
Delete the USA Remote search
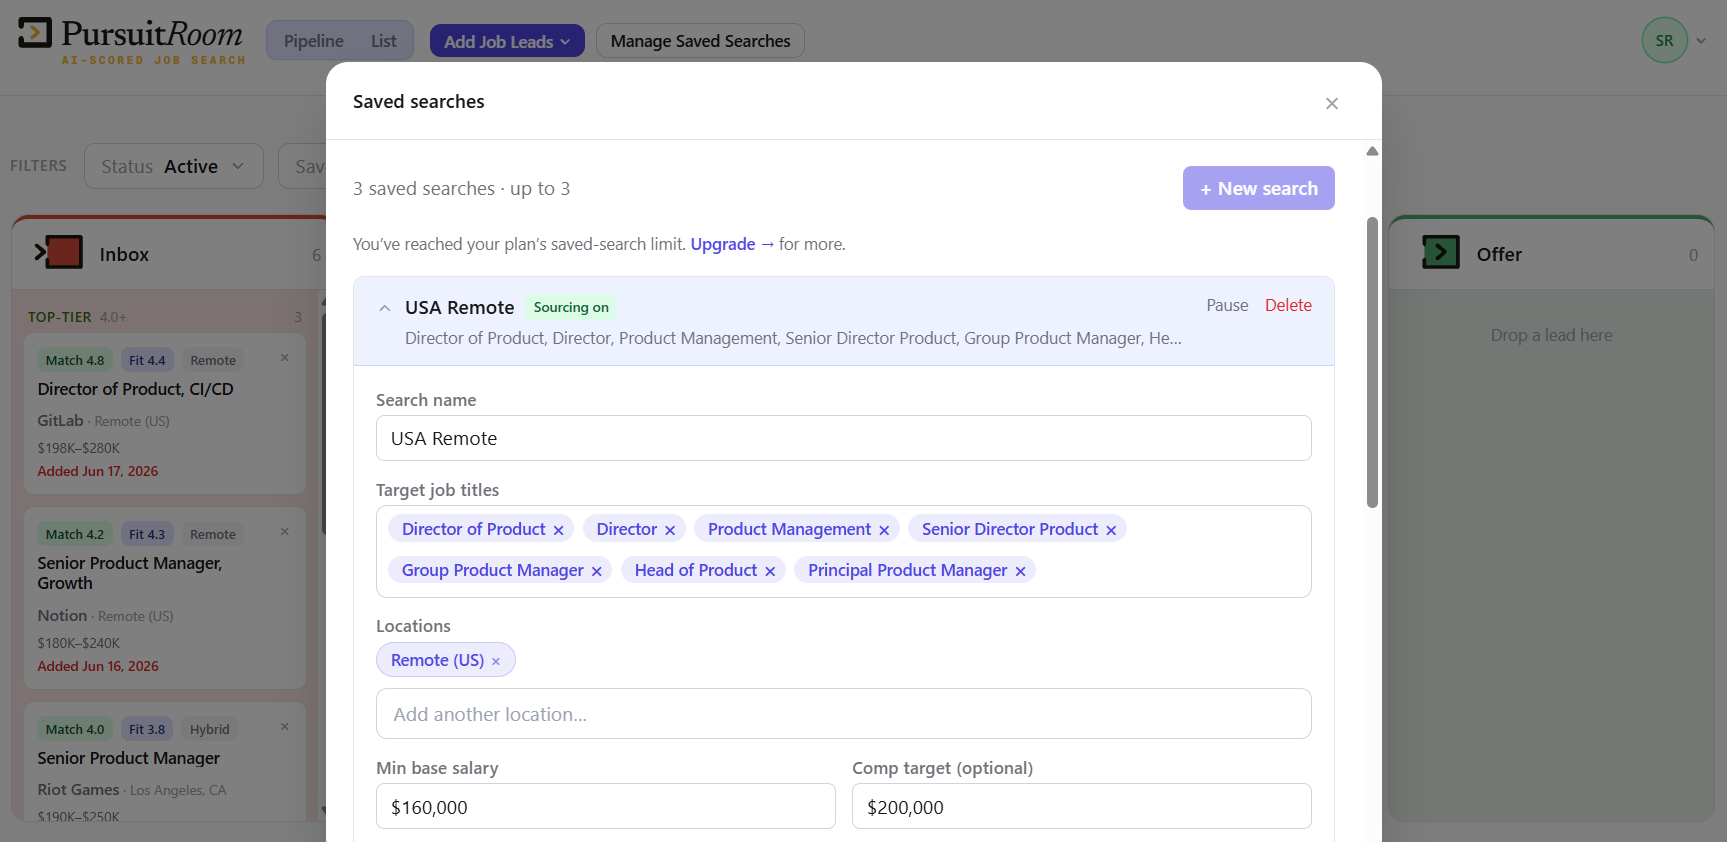click(1288, 305)
